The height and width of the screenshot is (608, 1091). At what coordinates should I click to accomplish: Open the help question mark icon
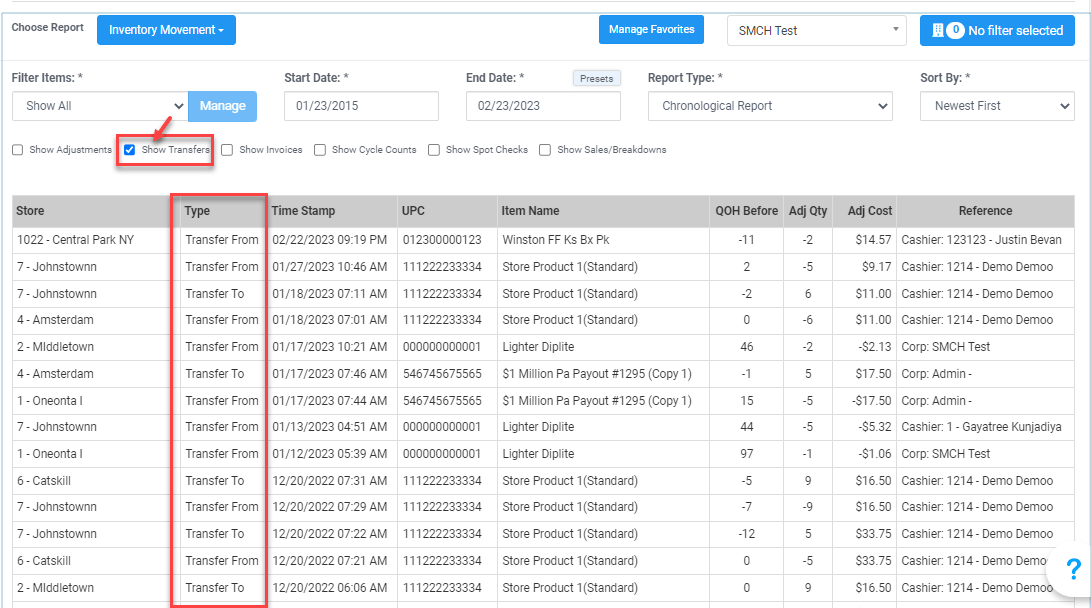coord(1074,569)
